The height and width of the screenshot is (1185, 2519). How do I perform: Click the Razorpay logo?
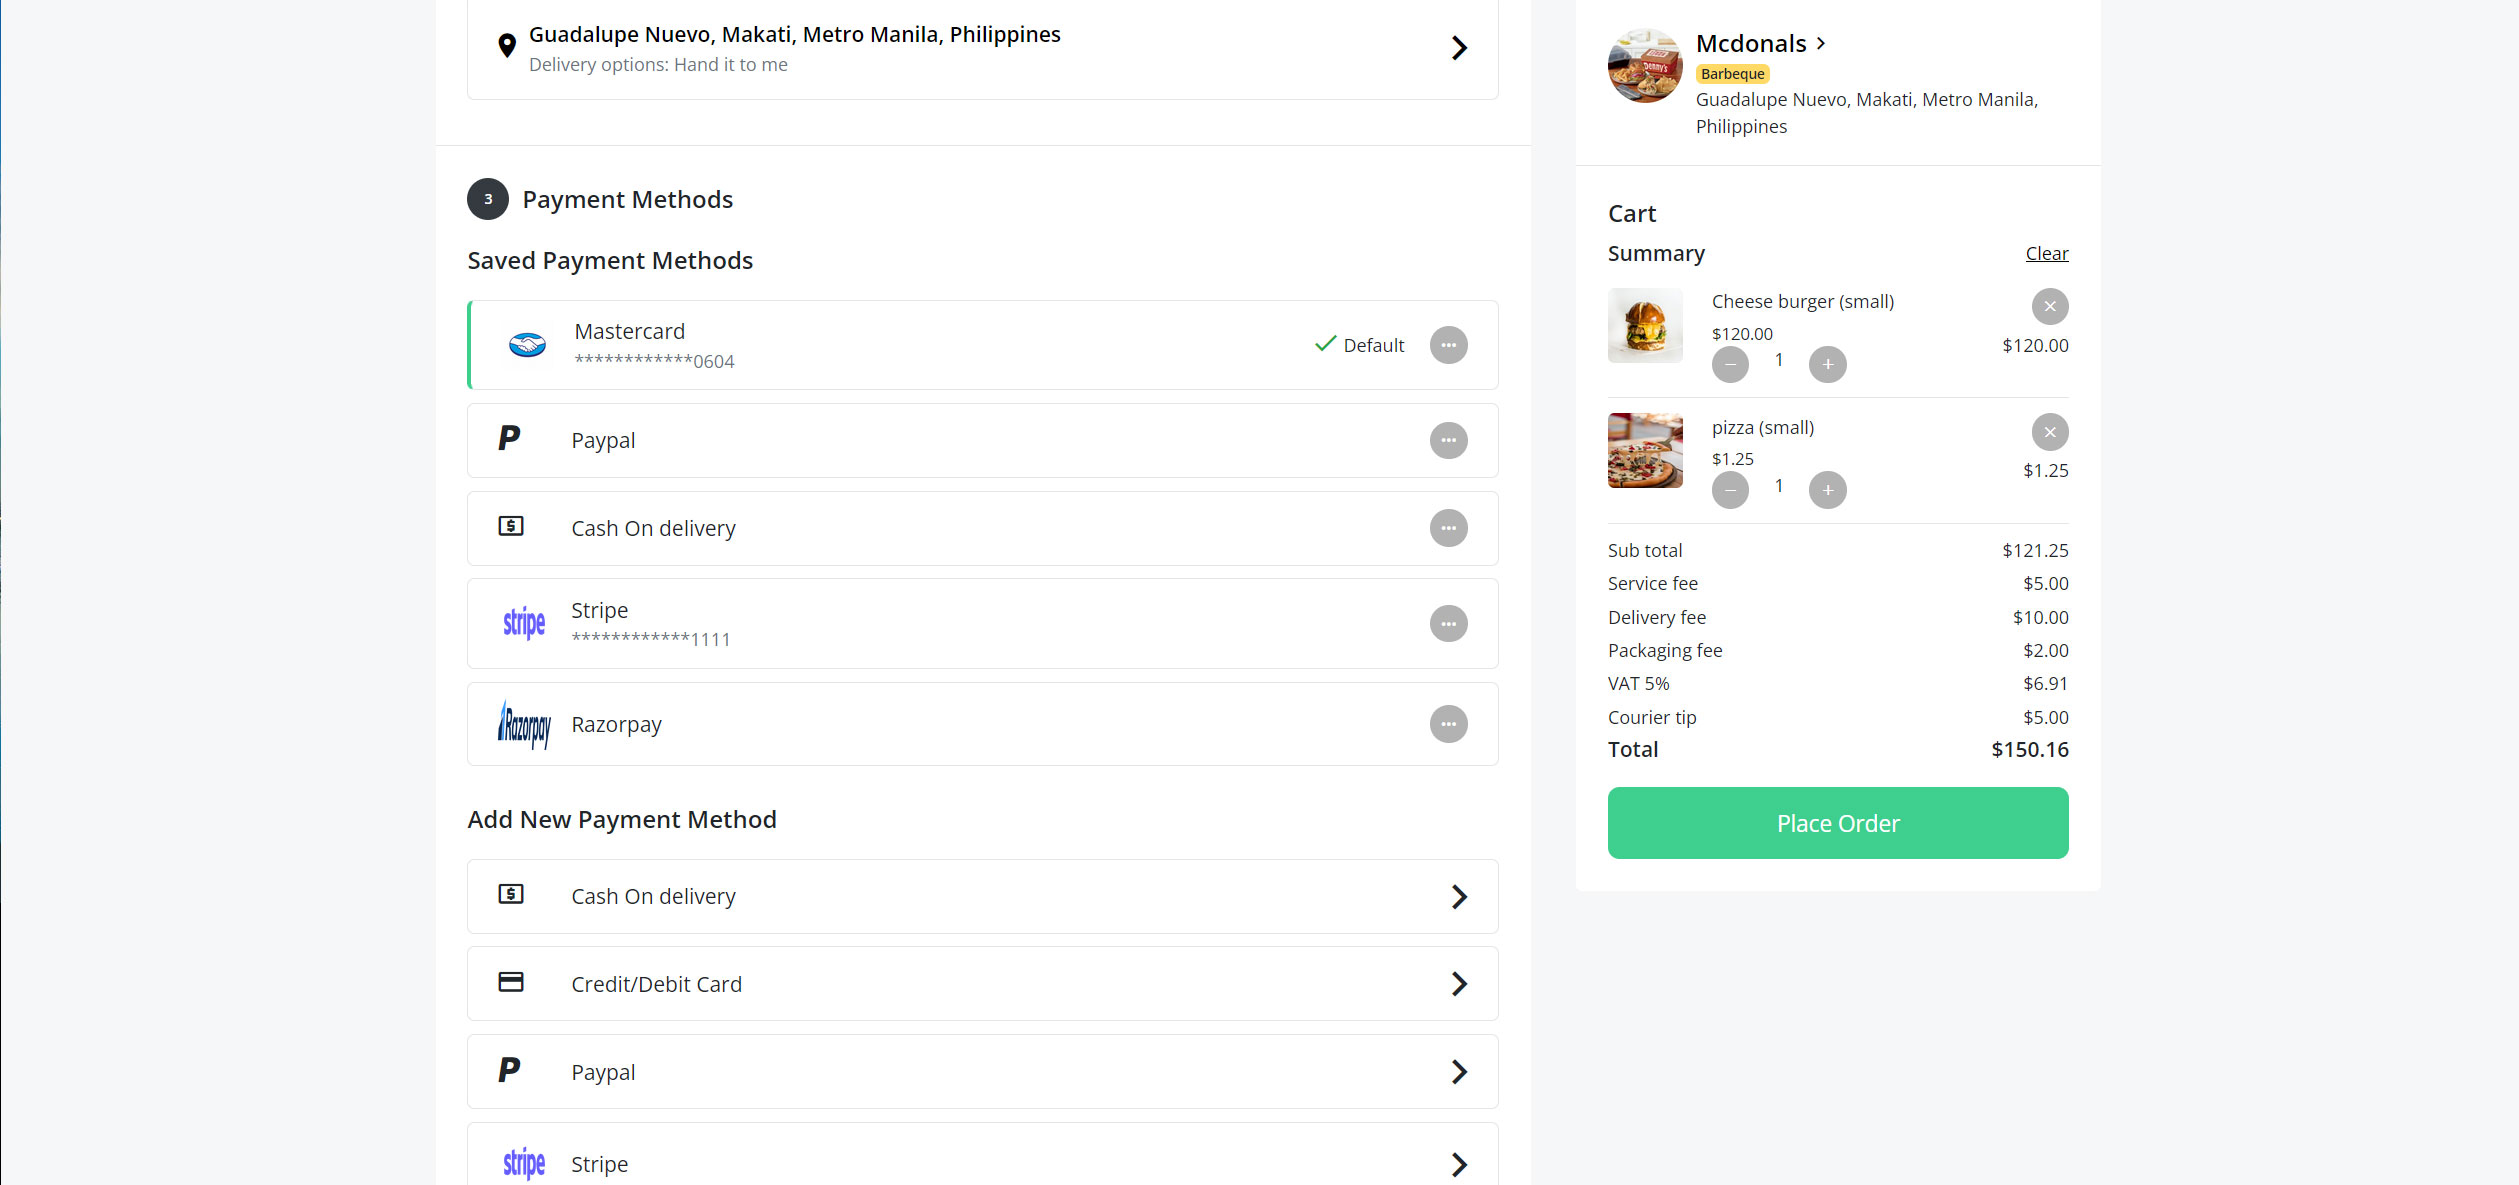tap(524, 724)
